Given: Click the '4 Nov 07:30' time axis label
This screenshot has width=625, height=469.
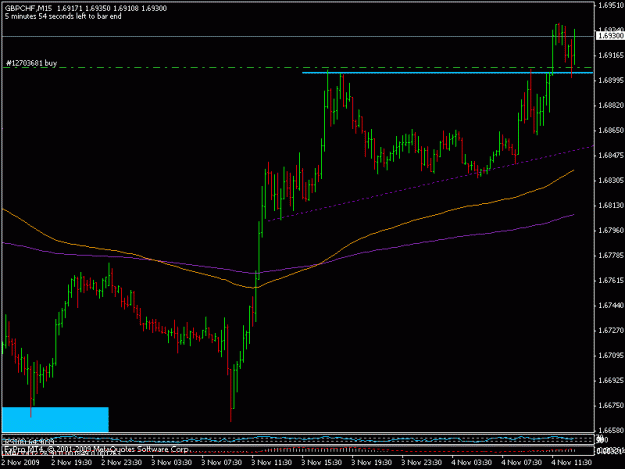Looking at the screenshot, I should pyautogui.click(x=521, y=463).
